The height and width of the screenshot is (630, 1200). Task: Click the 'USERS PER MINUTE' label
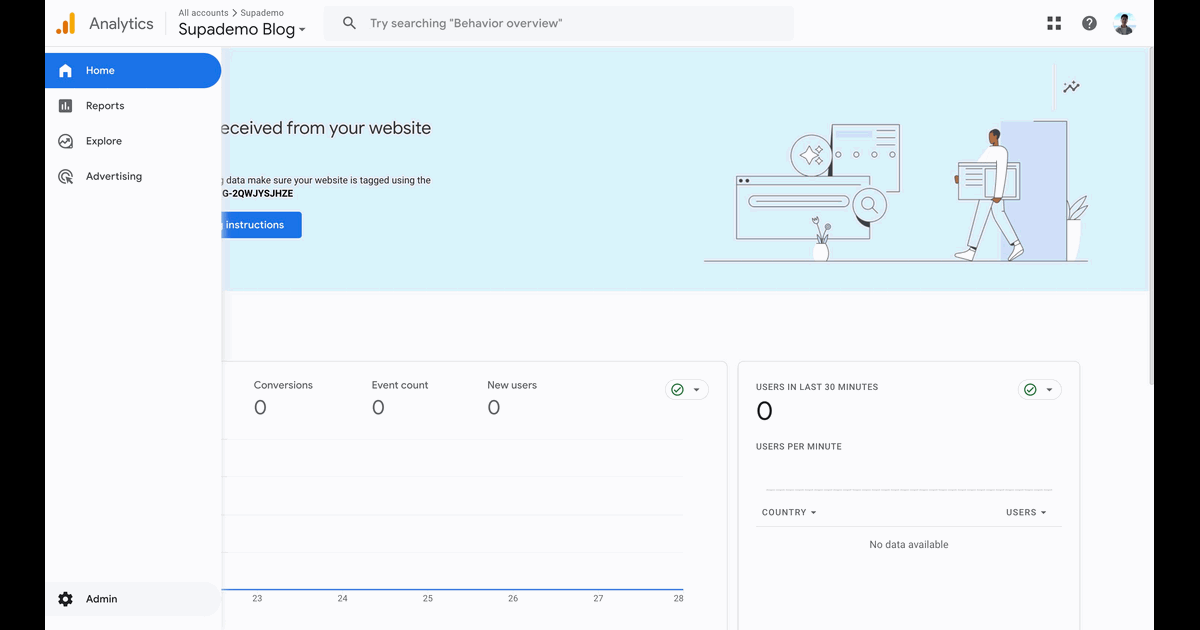click(799, 447)
